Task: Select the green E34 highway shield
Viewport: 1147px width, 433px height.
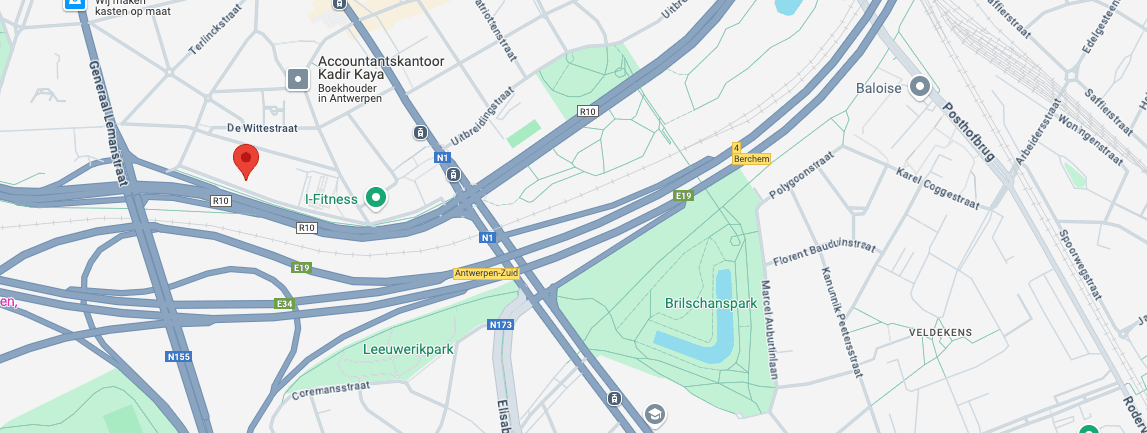Action: 285,304
